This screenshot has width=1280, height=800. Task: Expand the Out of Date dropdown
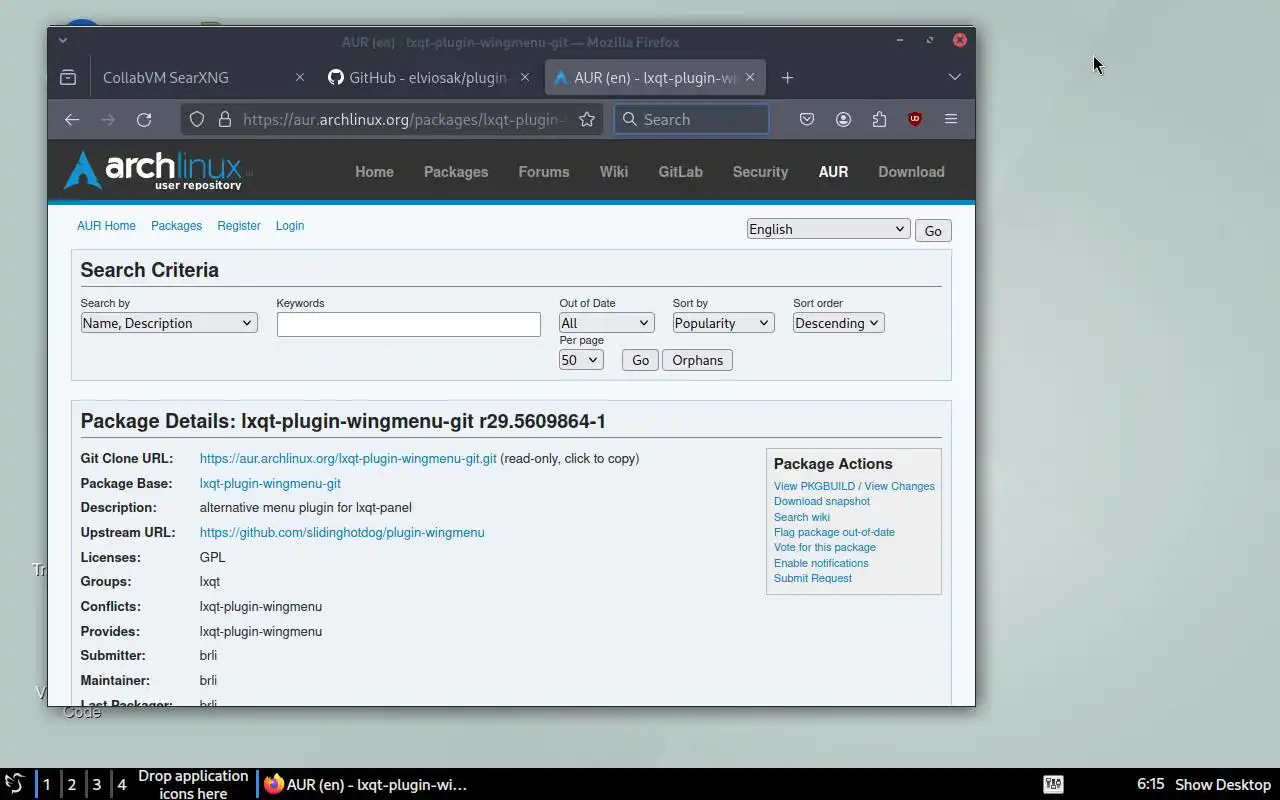click(607, 323)
